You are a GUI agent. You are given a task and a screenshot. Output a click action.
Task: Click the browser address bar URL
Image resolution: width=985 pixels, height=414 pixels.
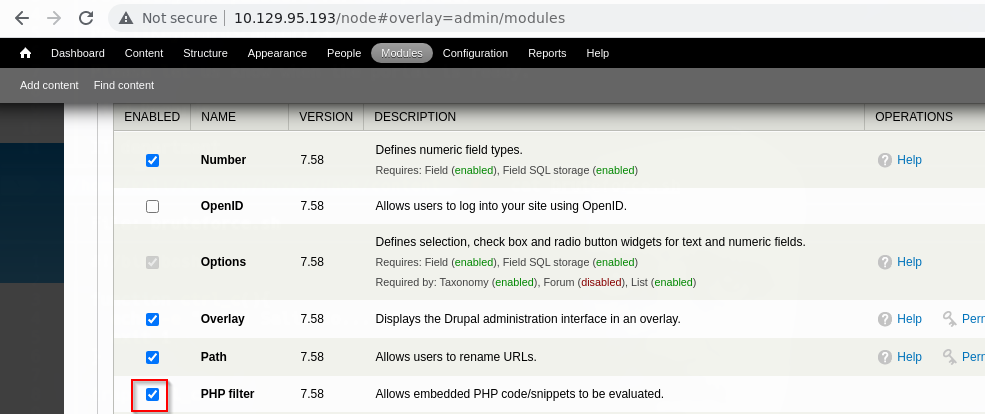400,18
